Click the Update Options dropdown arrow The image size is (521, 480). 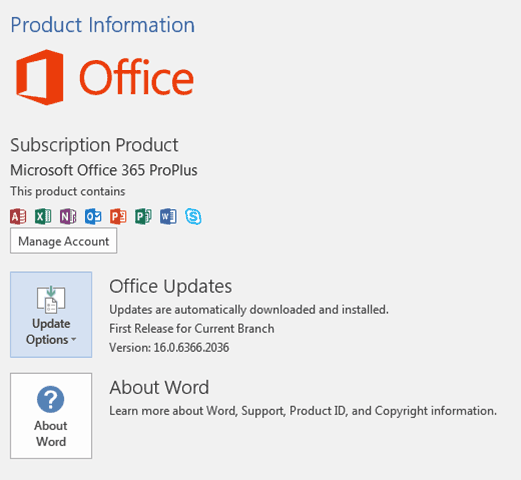coord(74,340)
